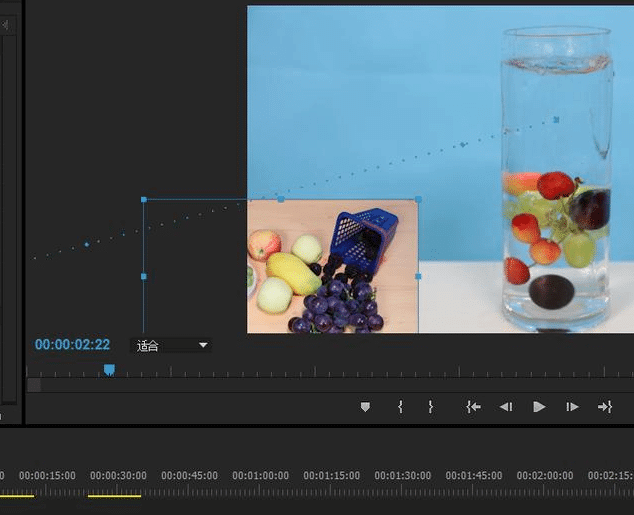Click the 00:00:30:00 mark on the timeline ruler

(x=118, y=475)
